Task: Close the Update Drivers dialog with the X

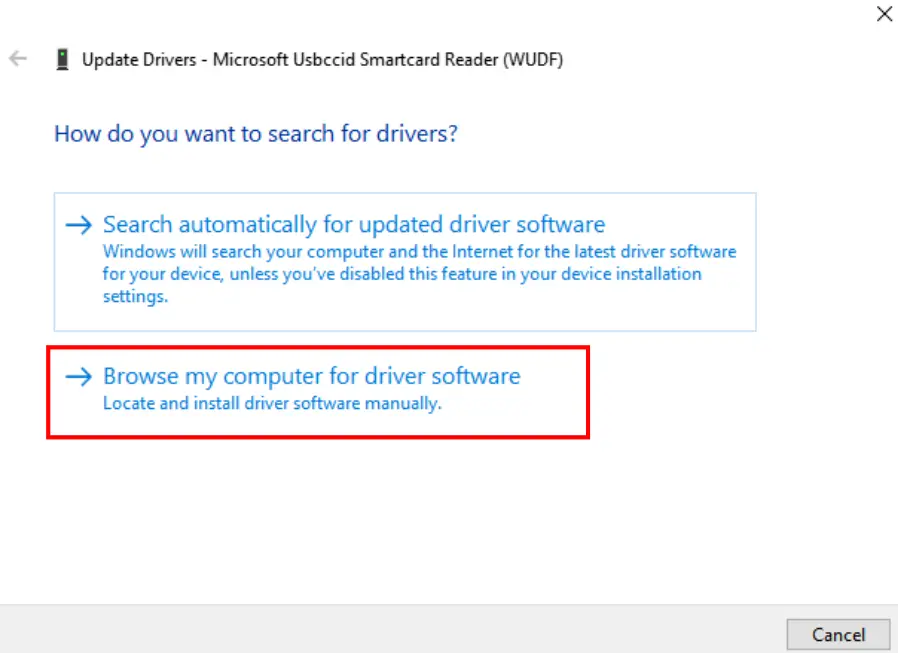Action: pyautogui.click(x=884, y=14)
